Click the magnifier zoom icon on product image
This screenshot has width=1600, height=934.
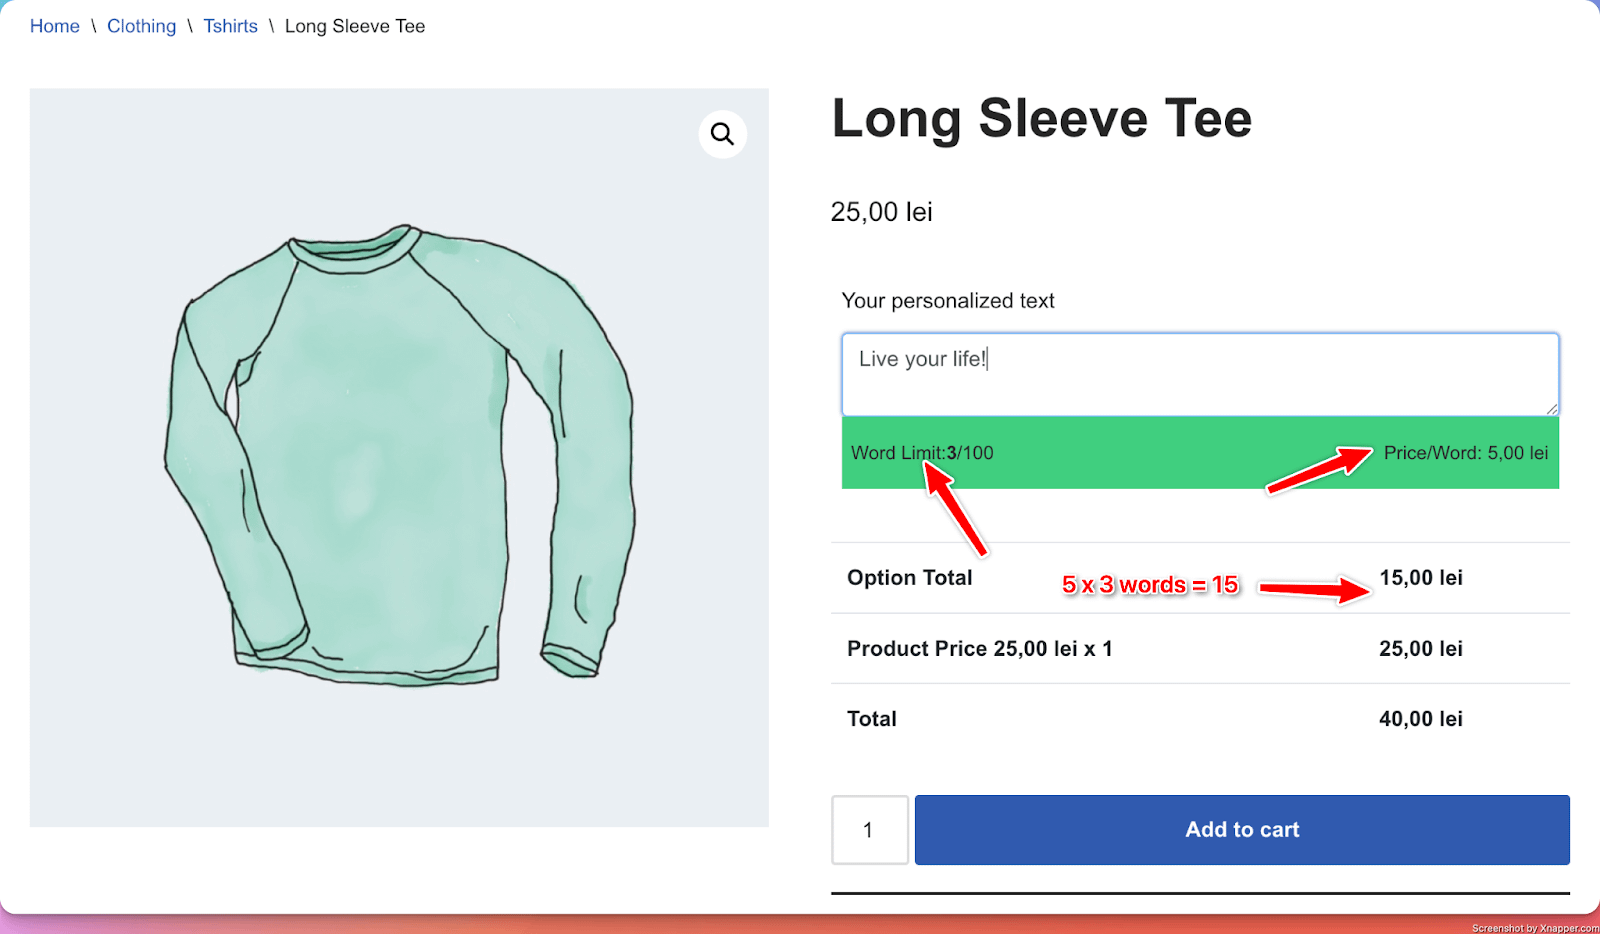(722, 134)
